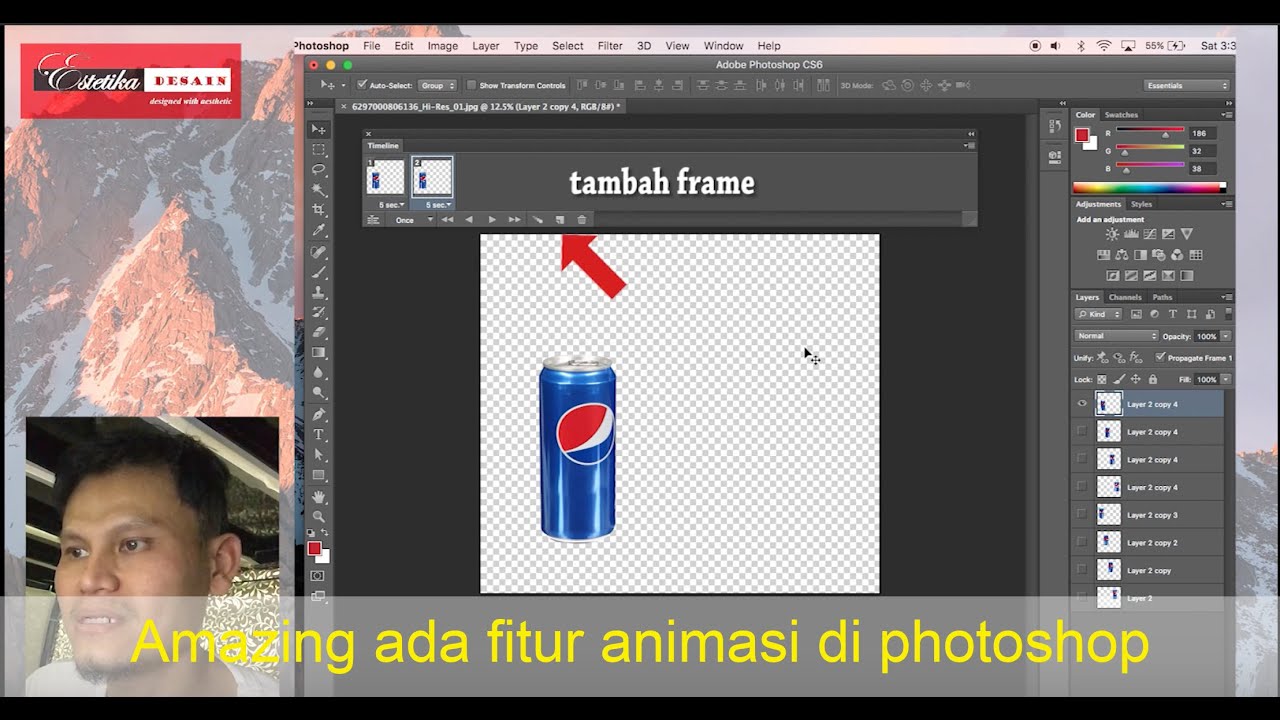Open the Window menu

723,46
